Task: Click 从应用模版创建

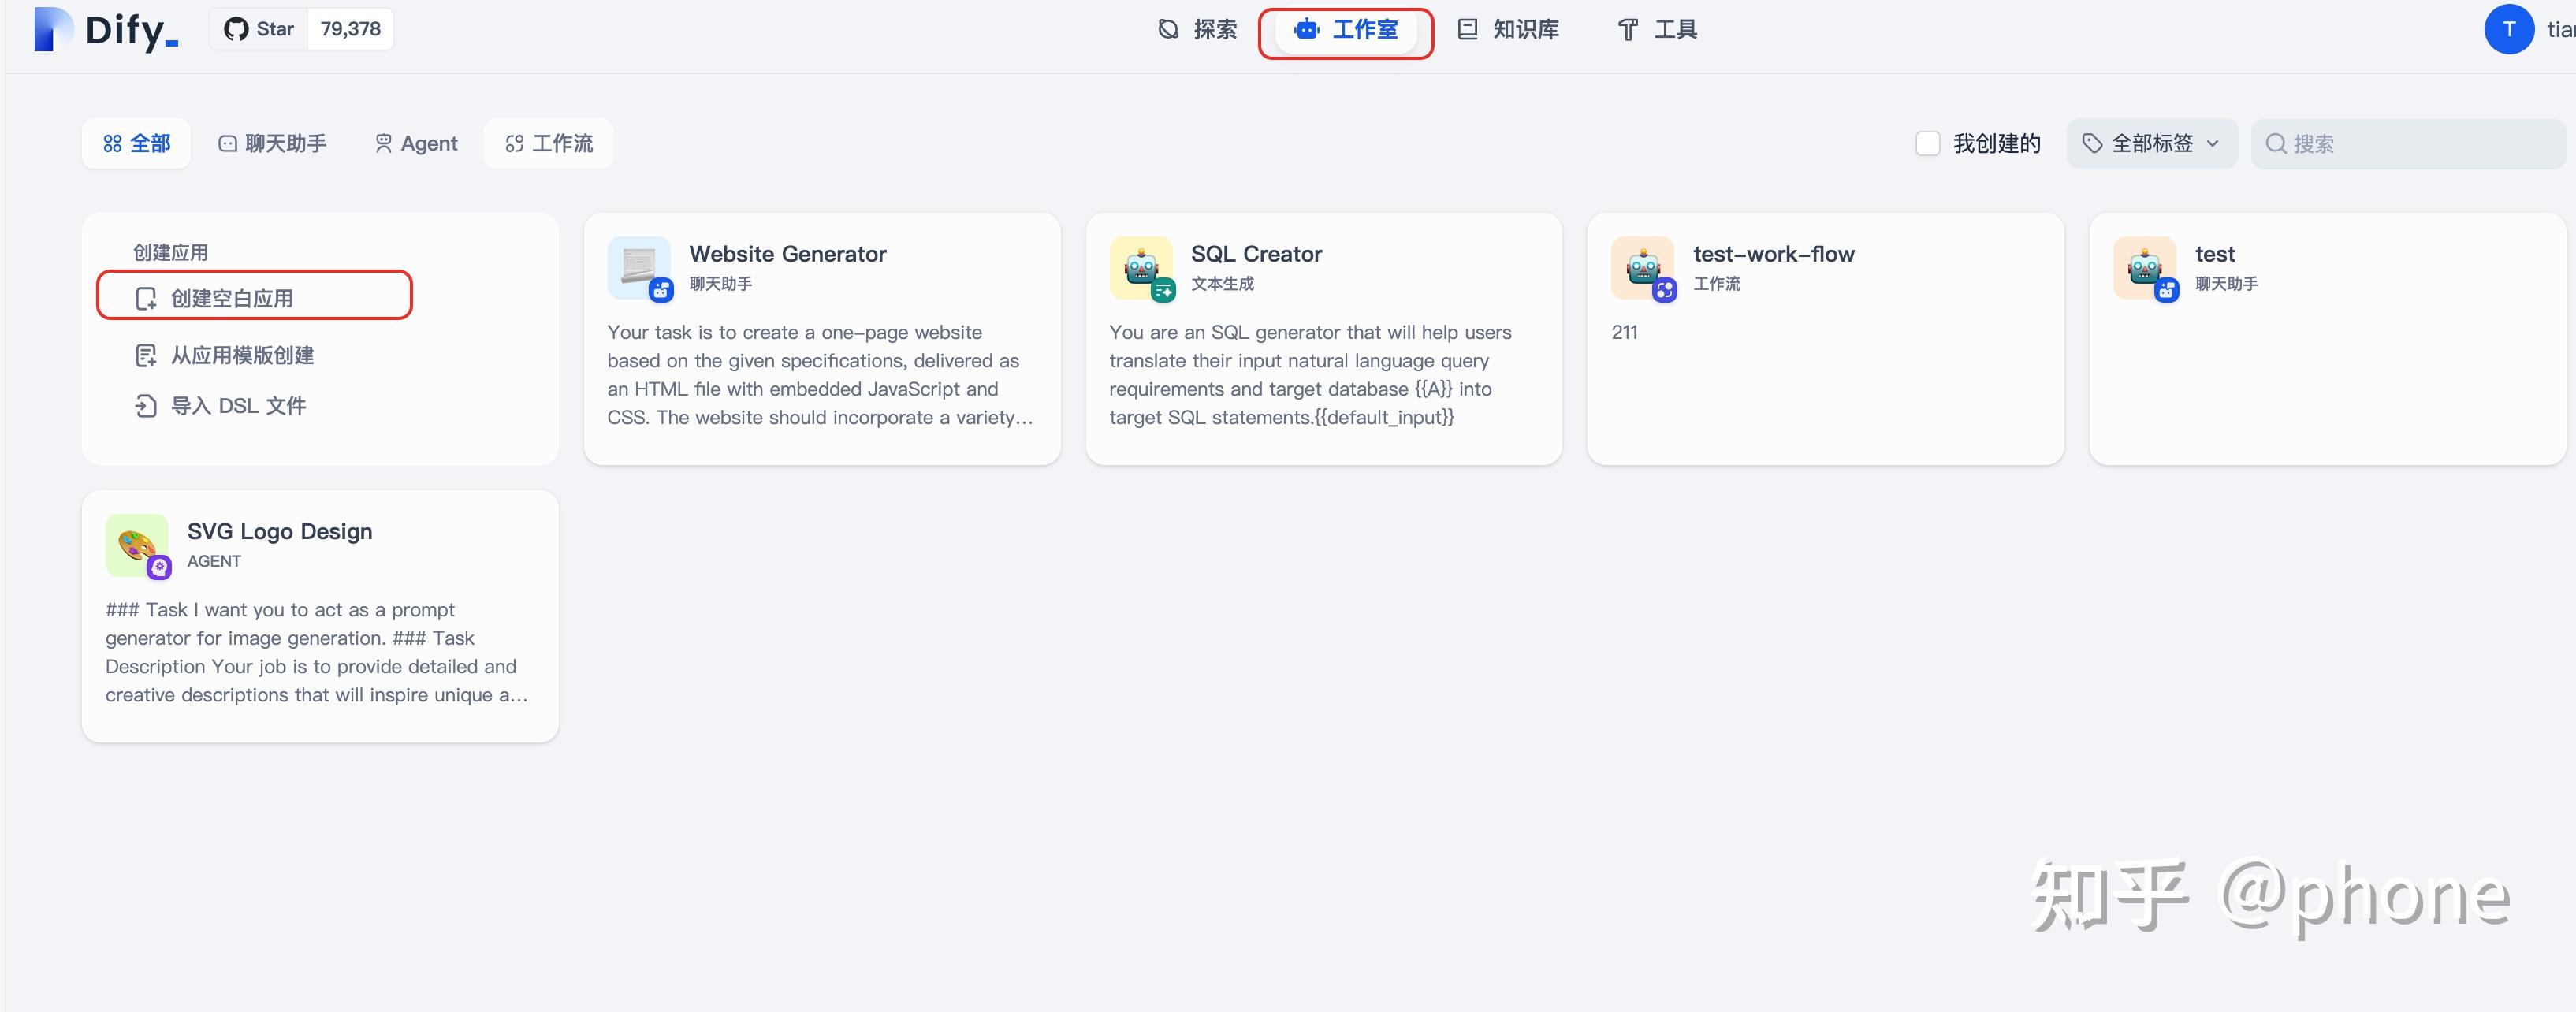Action: (x=242, y=355)
